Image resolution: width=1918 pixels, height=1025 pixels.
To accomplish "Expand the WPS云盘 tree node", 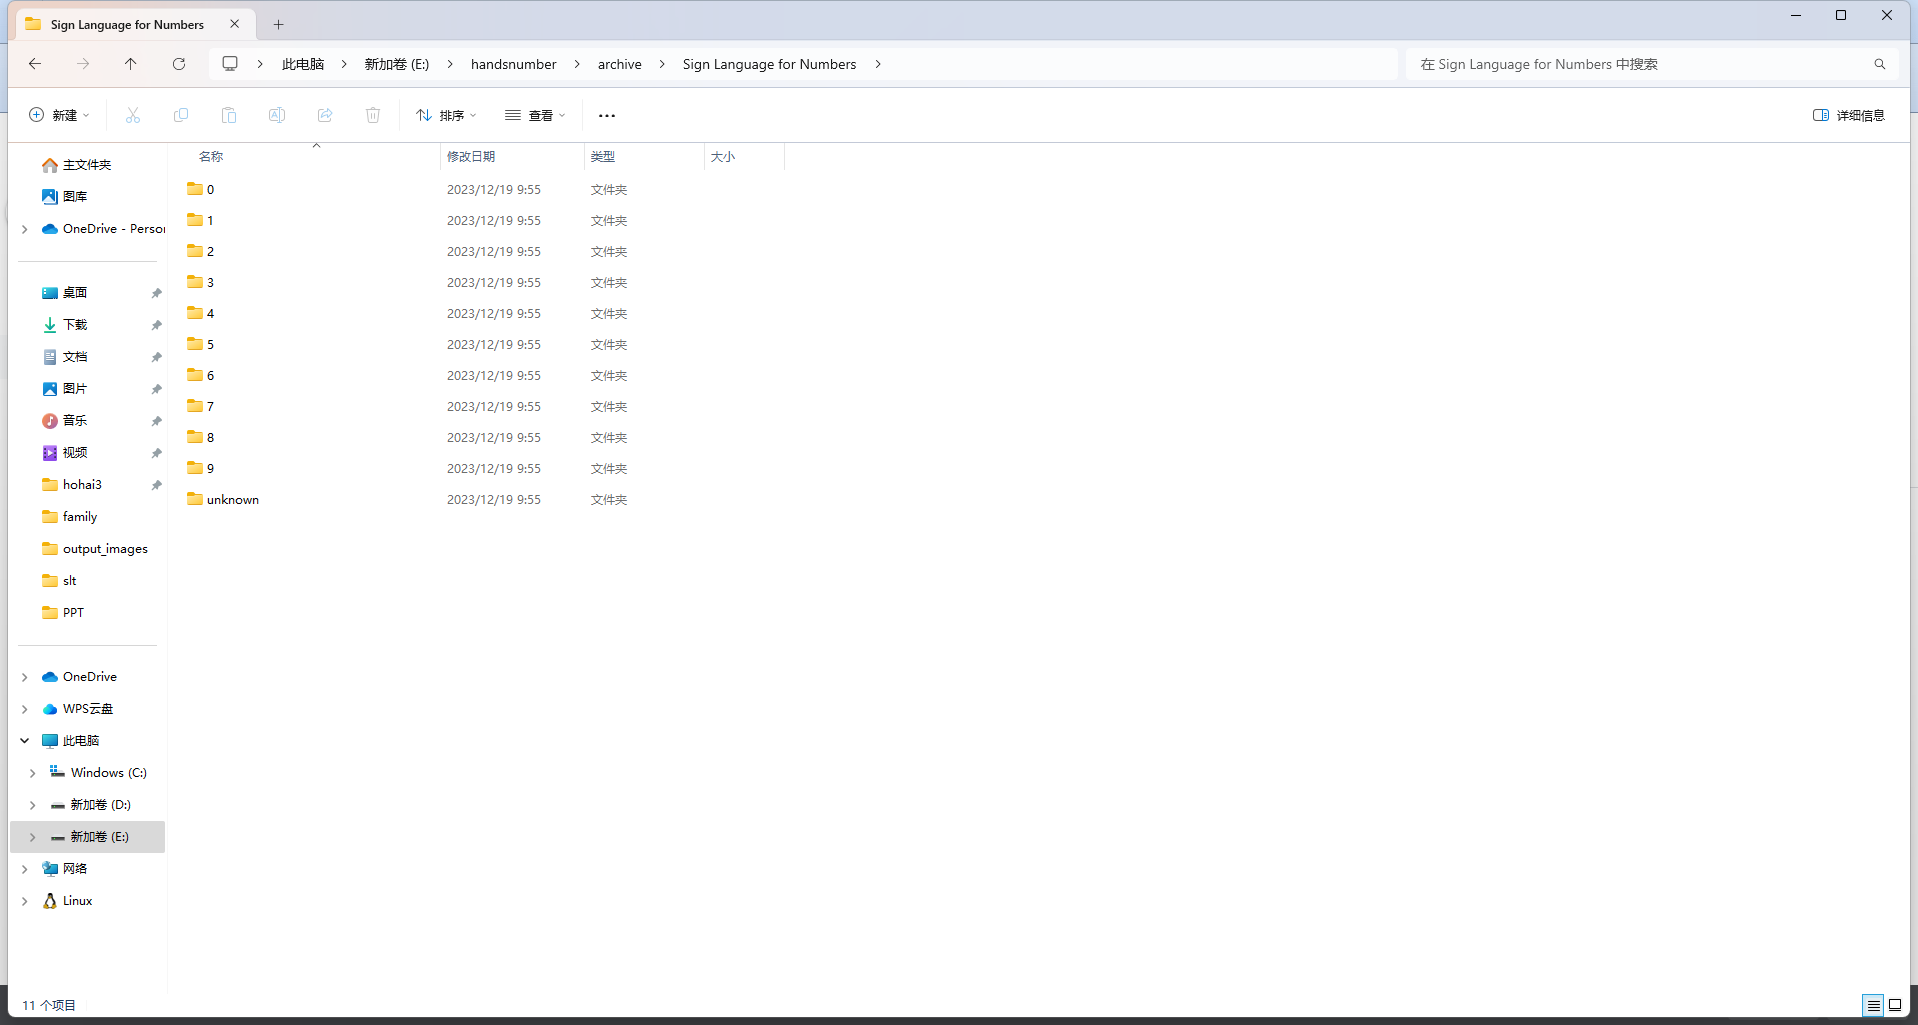I will point(25,709).
